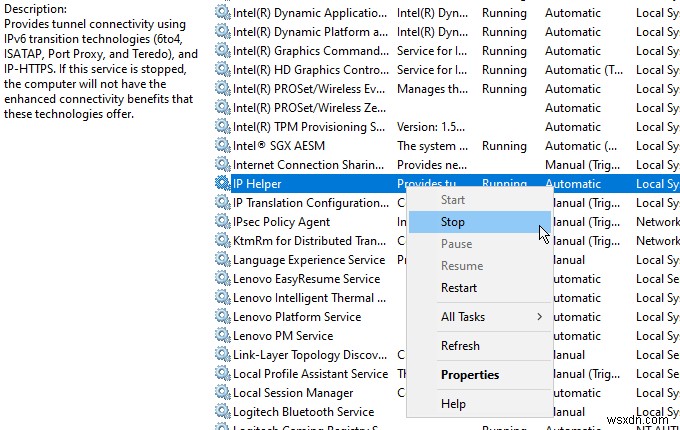Click gear icon for Intel(R) PROSet/Wireless Ze service
This screenshot has height=430, width=680.
point(222,108)
